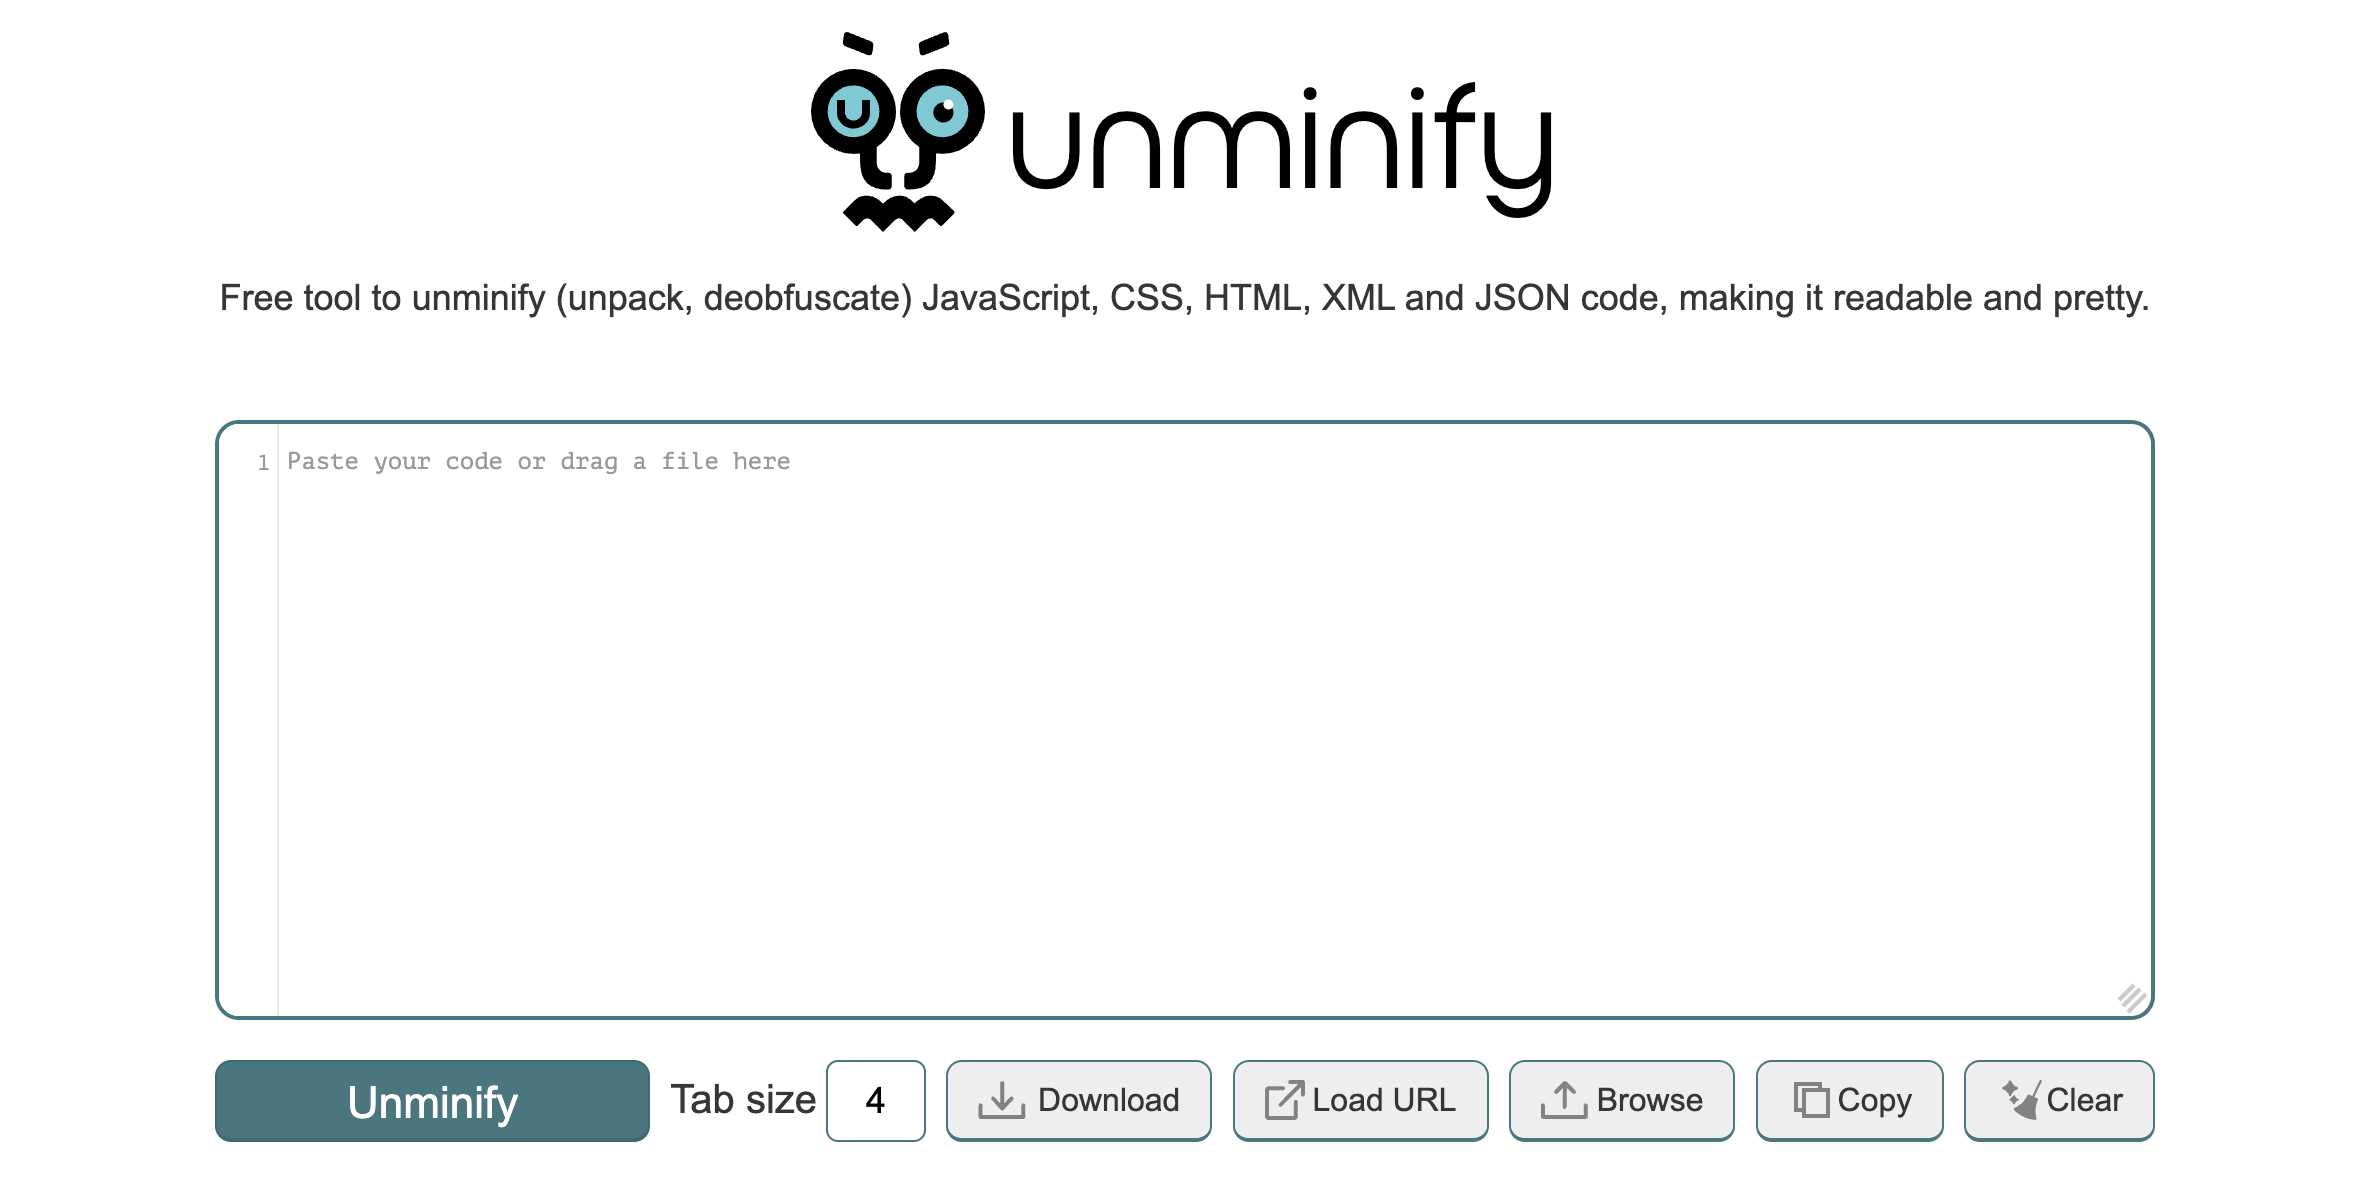The width and height of the screenshot is (2362, 1196).
Task: Click the Load URL external-link icon
Action: 1284,1100
